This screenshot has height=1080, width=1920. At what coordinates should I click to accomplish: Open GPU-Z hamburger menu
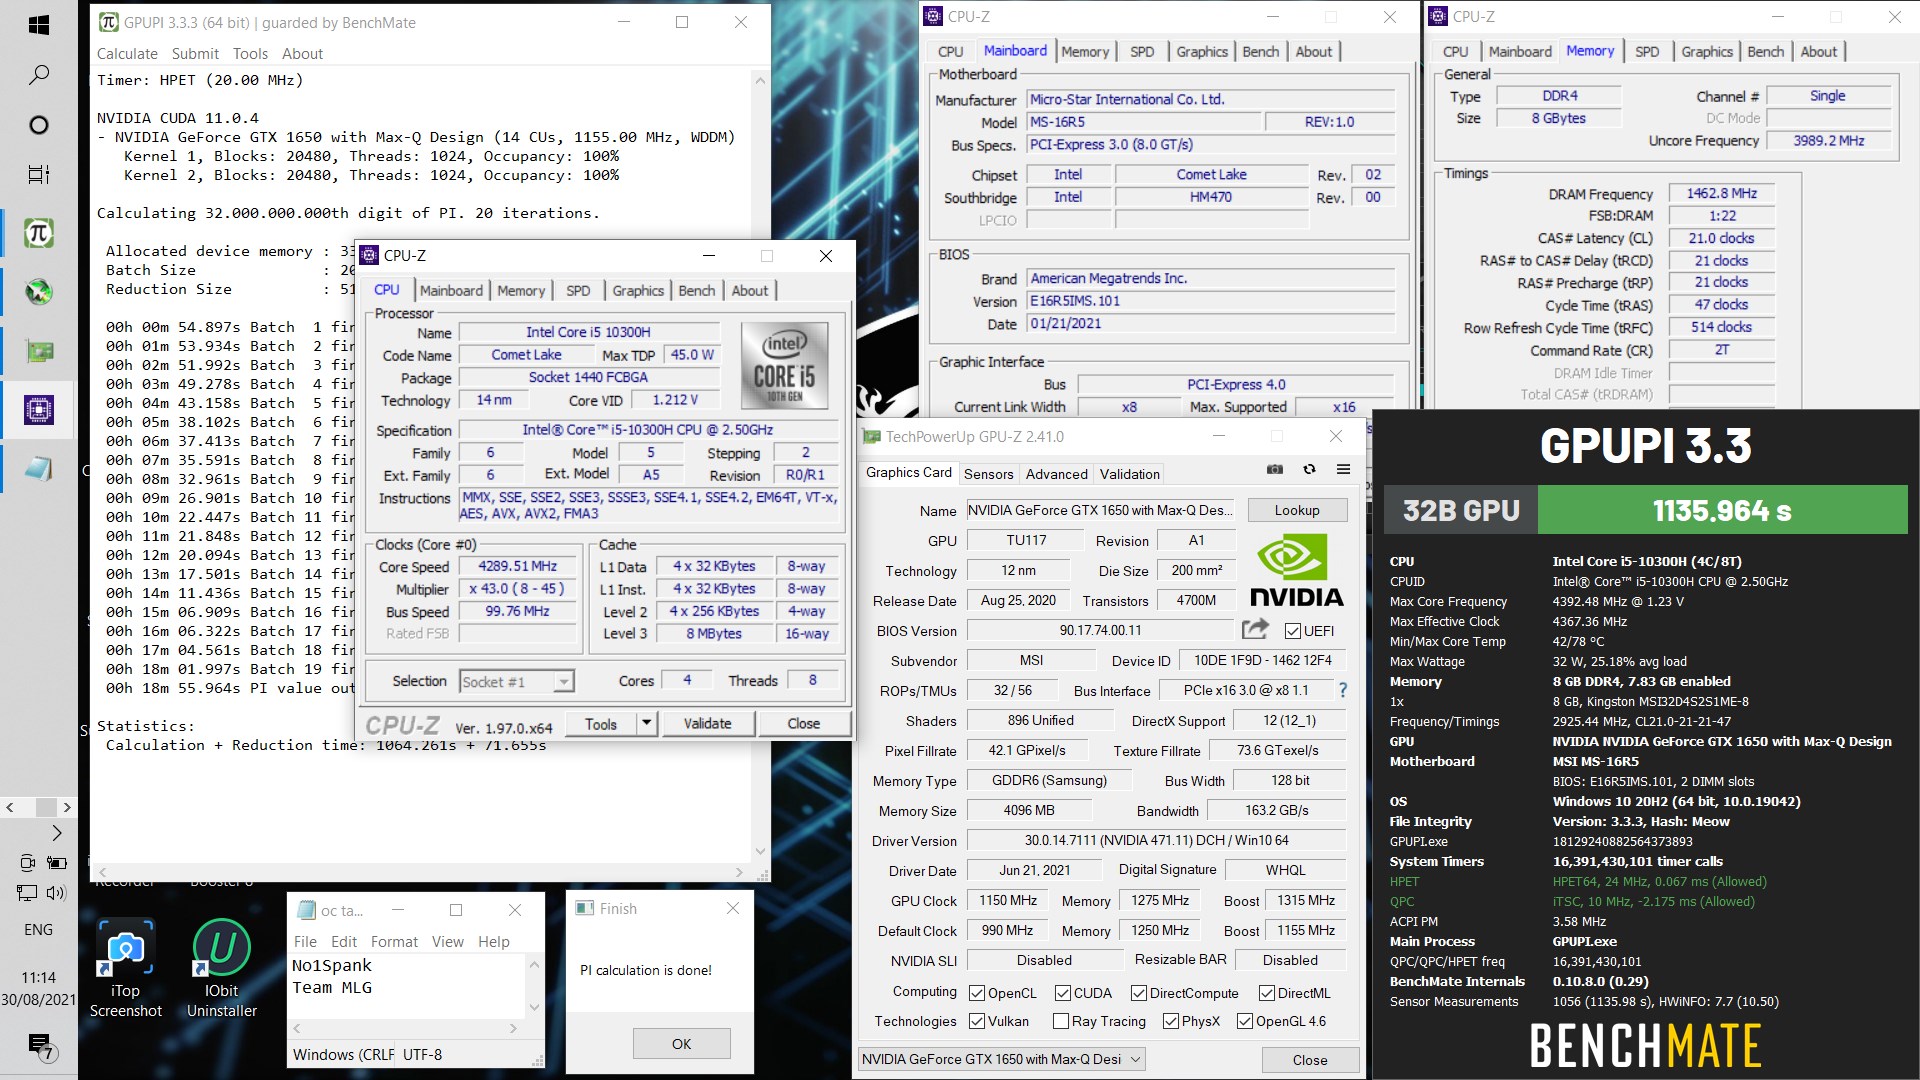(x=1343, y=469)
